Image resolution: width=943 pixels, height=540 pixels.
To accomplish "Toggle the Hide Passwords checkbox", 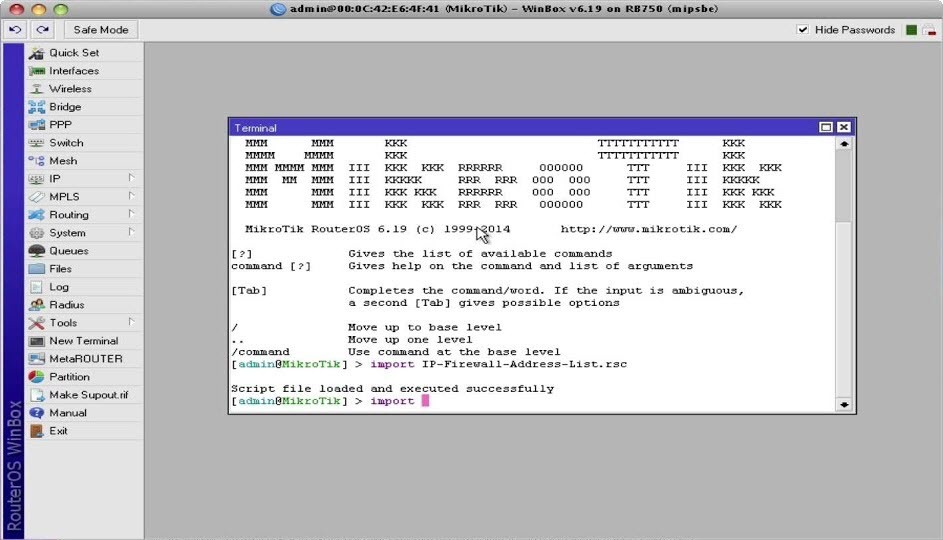I will pos(802,29).
